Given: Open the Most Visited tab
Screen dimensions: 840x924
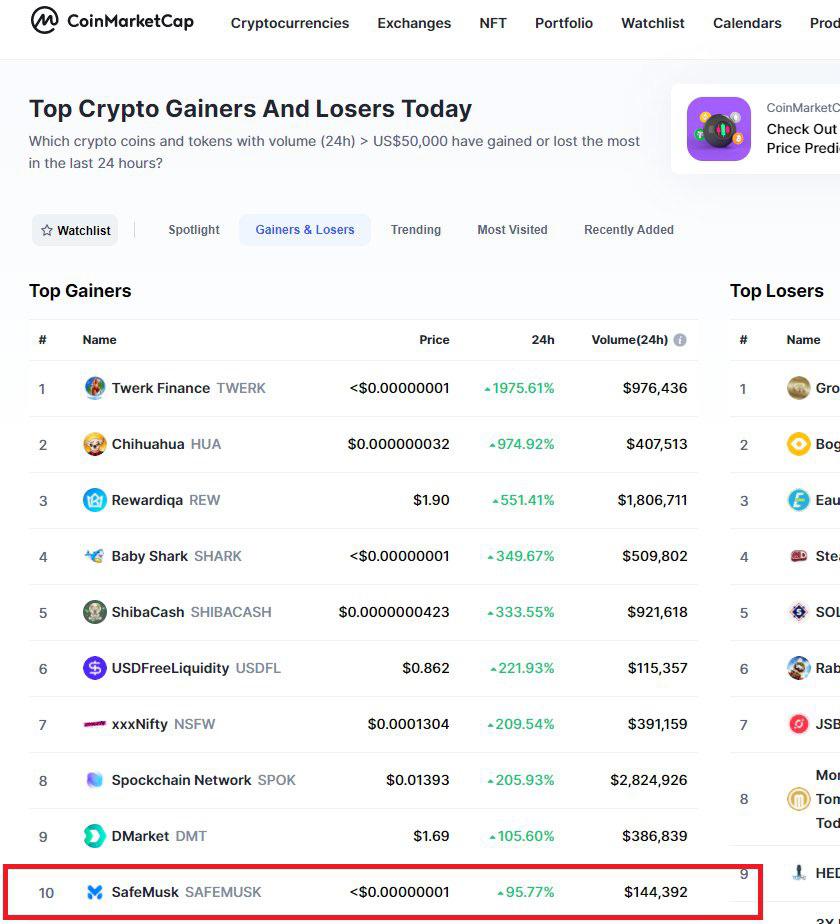Looking at the screenshot, I should (x=512, y=230).
